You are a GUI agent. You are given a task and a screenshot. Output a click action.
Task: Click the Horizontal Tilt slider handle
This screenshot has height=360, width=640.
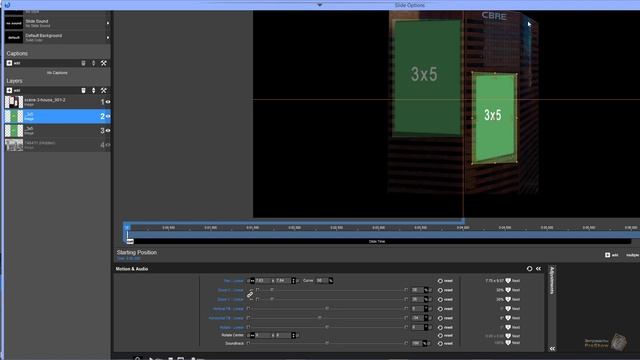(x=320, y=317)
